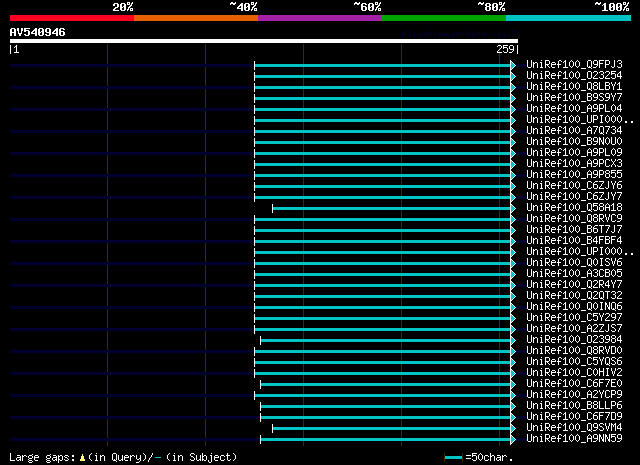Select the UniRef100_Q0ISV6 label
The height and width of the screenshot is (465, 640).
[x=574, y=263]
